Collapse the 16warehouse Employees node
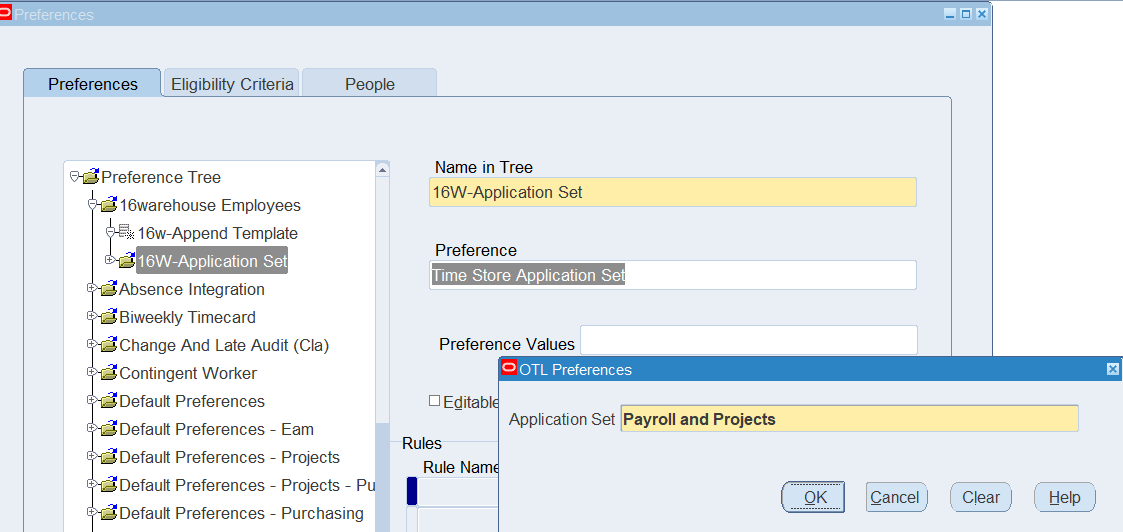The width and height of the screenshot is (1123, 532). click(92, 205)
